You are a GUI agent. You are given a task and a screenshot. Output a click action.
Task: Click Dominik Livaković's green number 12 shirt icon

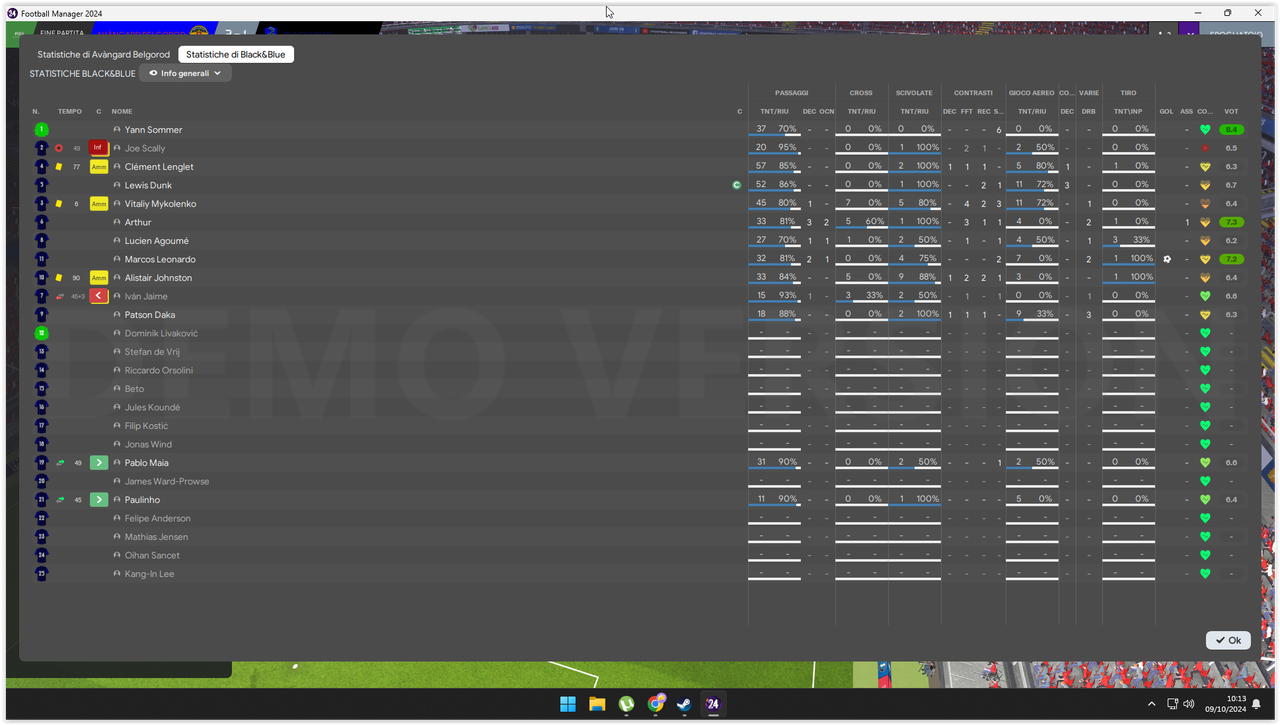coord(41,333)
